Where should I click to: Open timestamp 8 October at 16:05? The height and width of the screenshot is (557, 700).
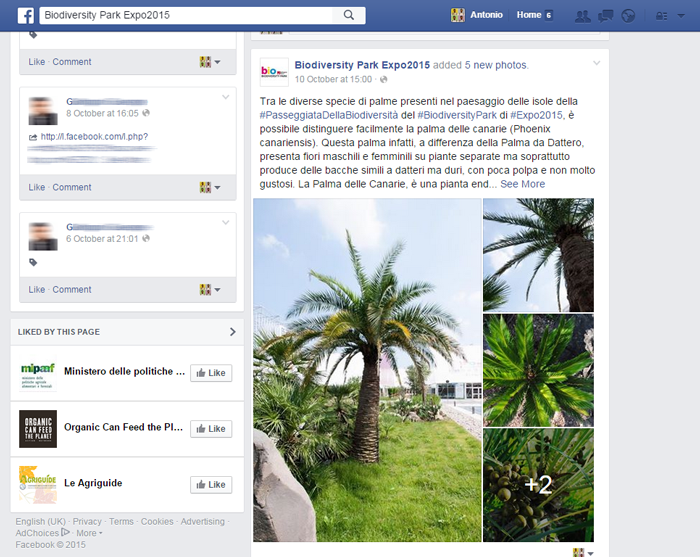tap(102, 113)
